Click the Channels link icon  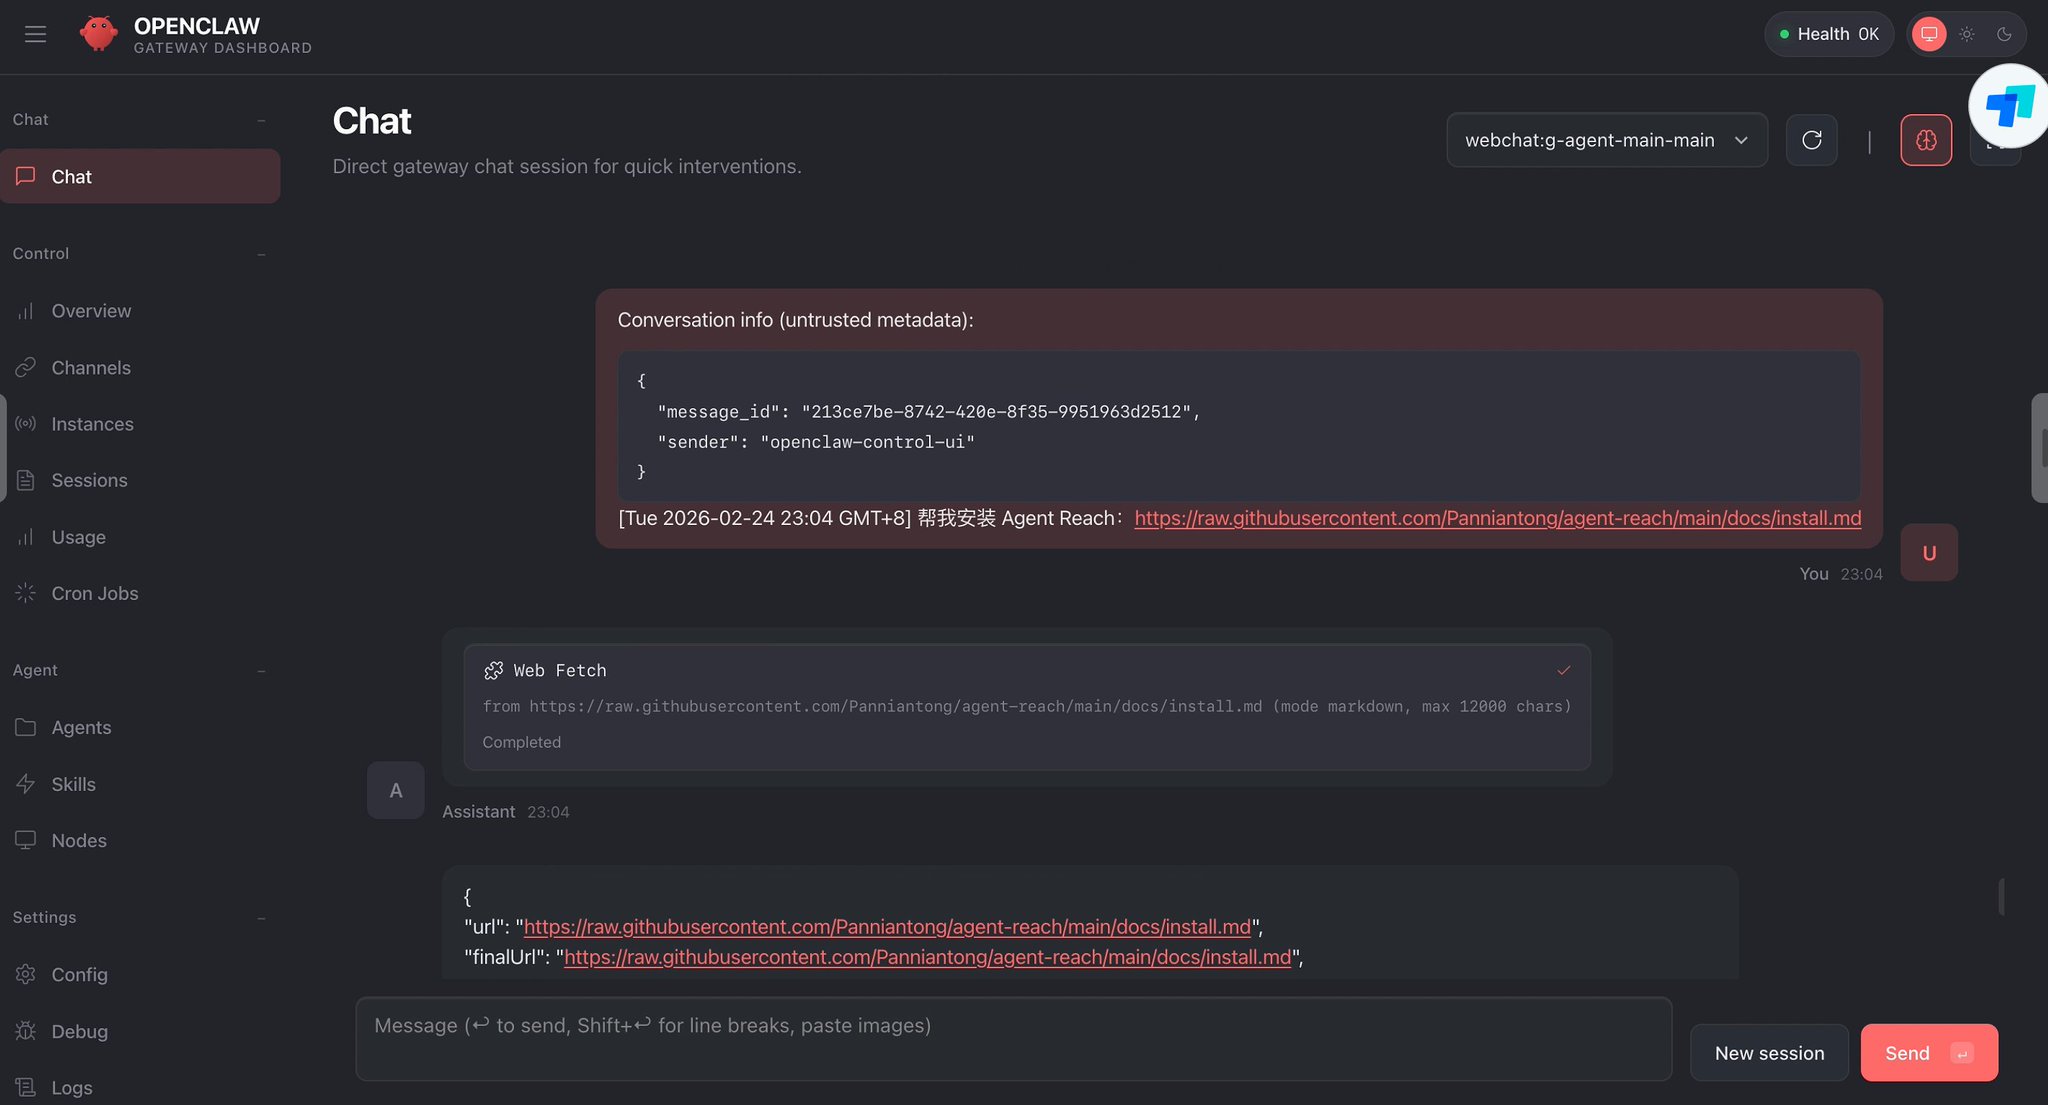pos(26,368)
